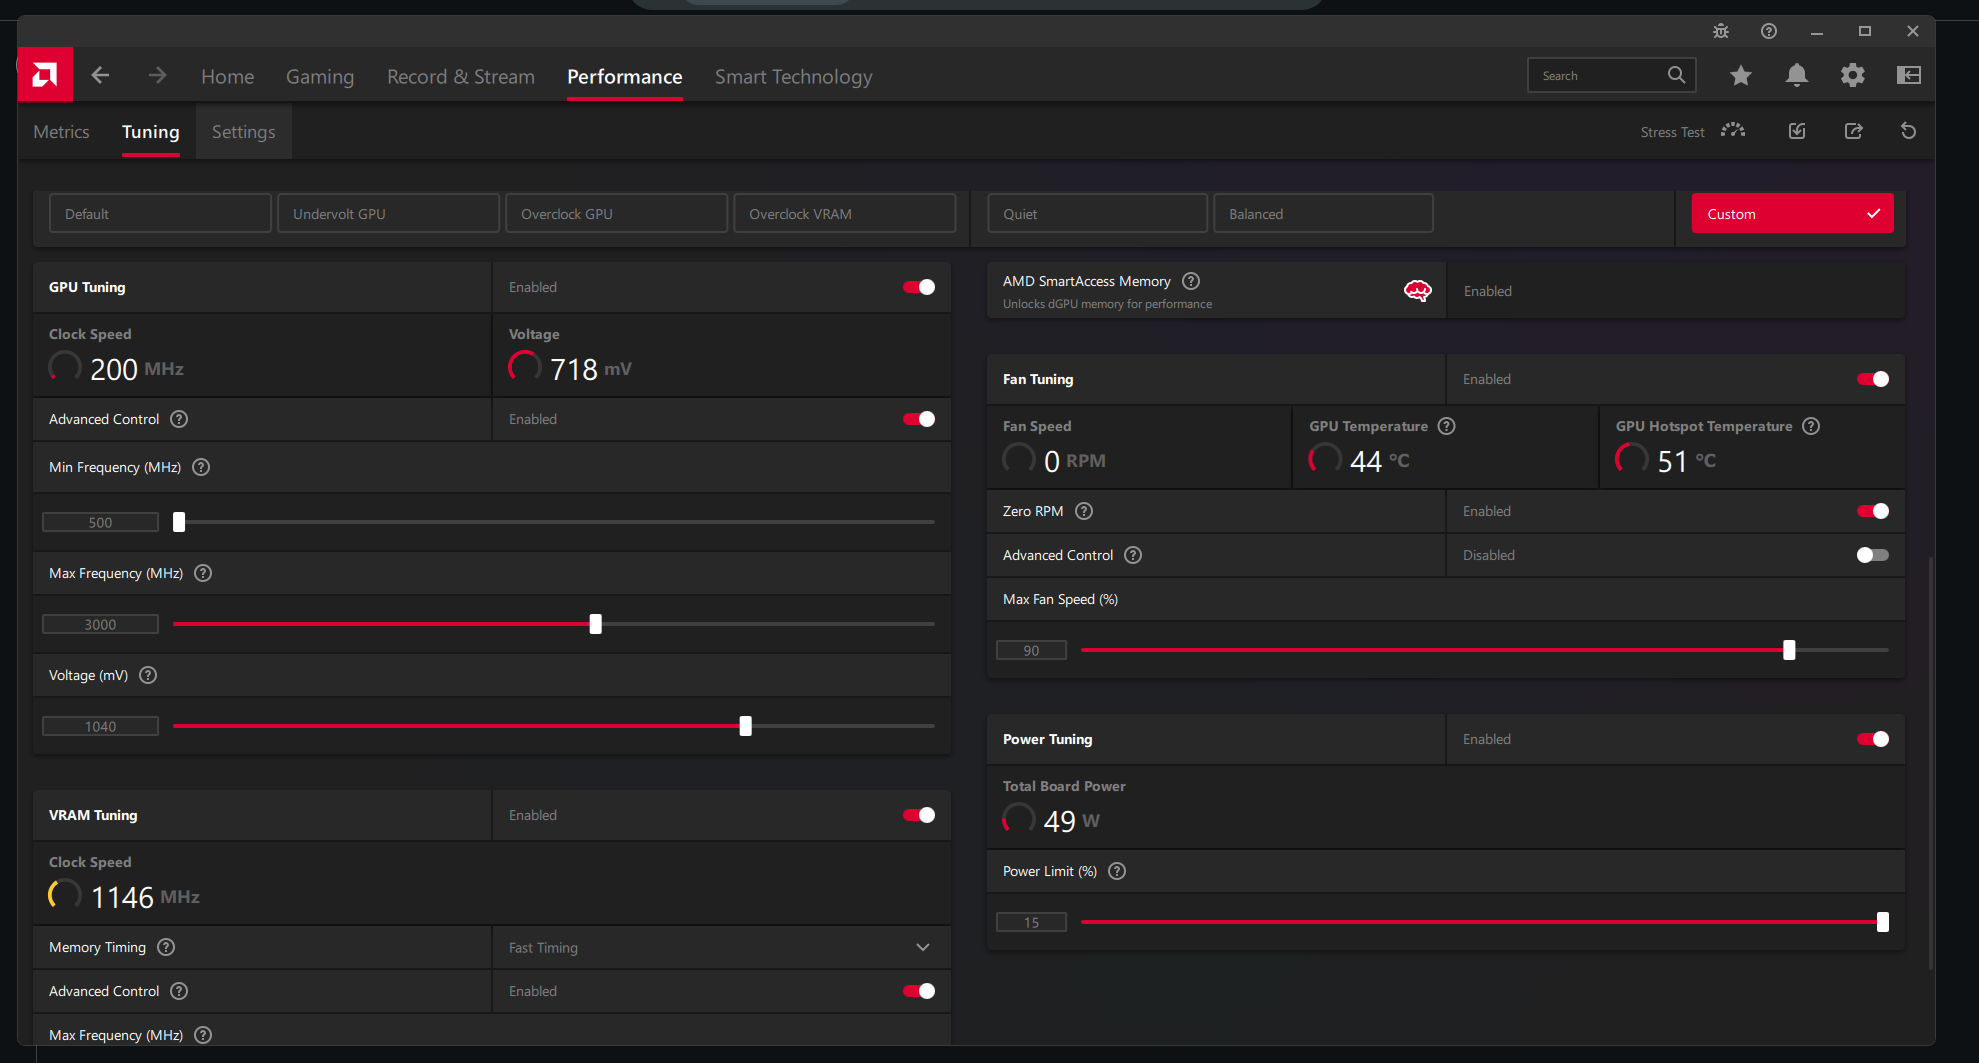Toggle GPU Advanced Control switch
Screen dimensions: 1979x1063
pyautogui.click(x=919, y=419)
